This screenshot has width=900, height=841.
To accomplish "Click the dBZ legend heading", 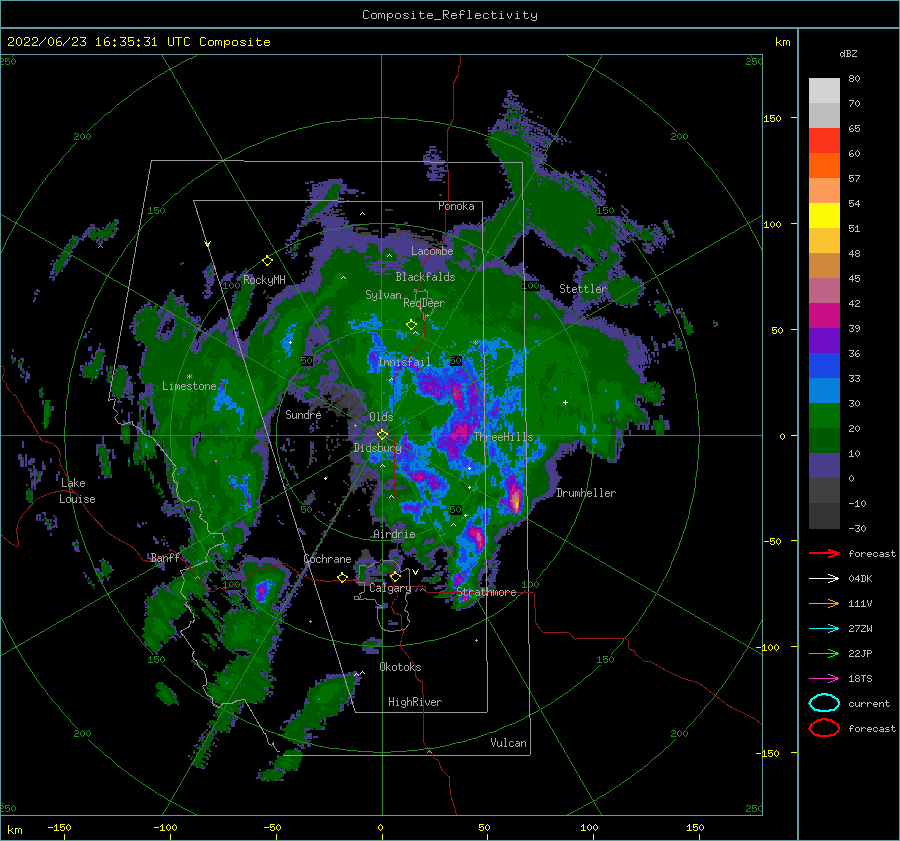I will coord(848,53).
